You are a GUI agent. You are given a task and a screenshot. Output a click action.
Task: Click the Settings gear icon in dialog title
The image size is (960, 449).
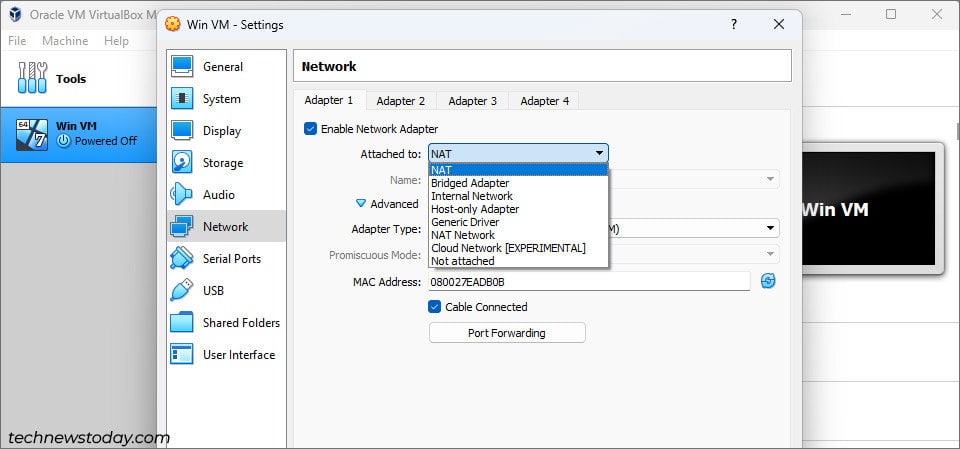[x=173, y=24]
